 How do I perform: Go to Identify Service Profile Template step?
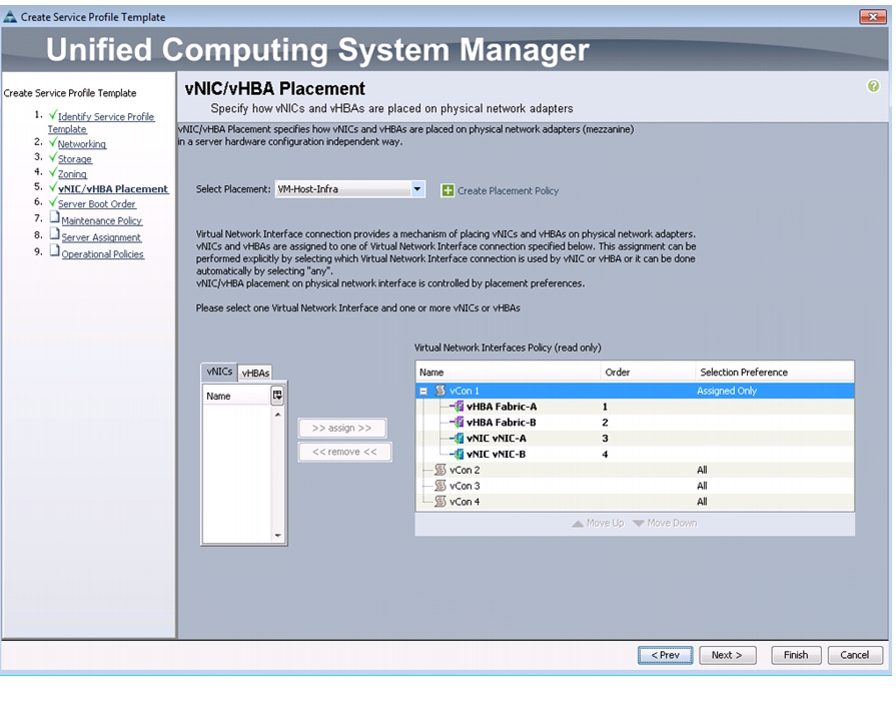101,123
